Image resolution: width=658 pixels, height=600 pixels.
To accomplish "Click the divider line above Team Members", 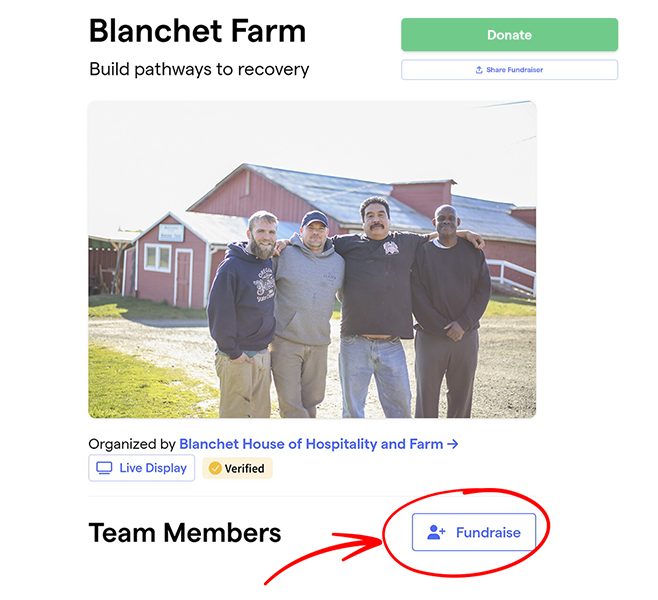I will pyautogui.click(x=312, y=496).
